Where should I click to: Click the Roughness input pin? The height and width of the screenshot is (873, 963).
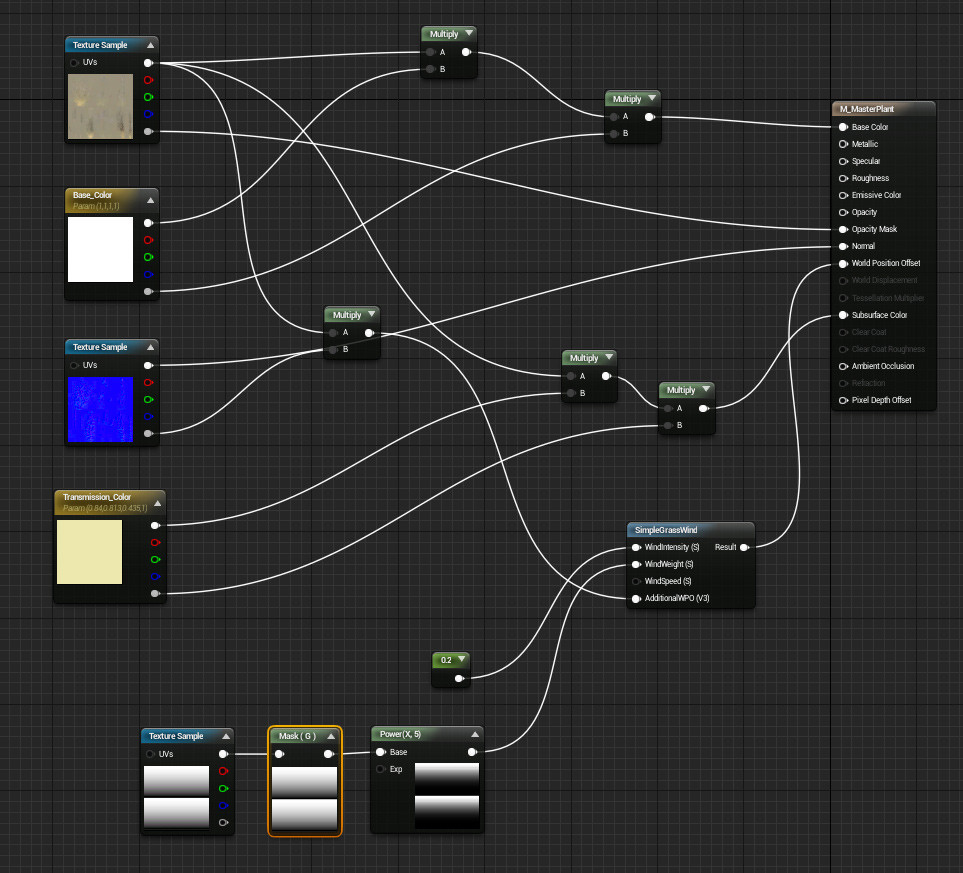click(843, 178)
